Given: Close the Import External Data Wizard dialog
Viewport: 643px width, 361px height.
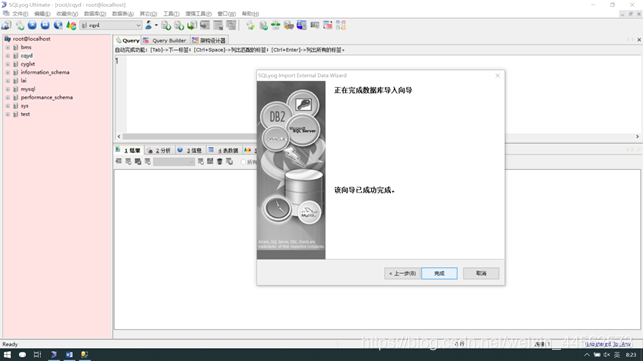Looking at the screenshot, I should [x=497, y=75].
